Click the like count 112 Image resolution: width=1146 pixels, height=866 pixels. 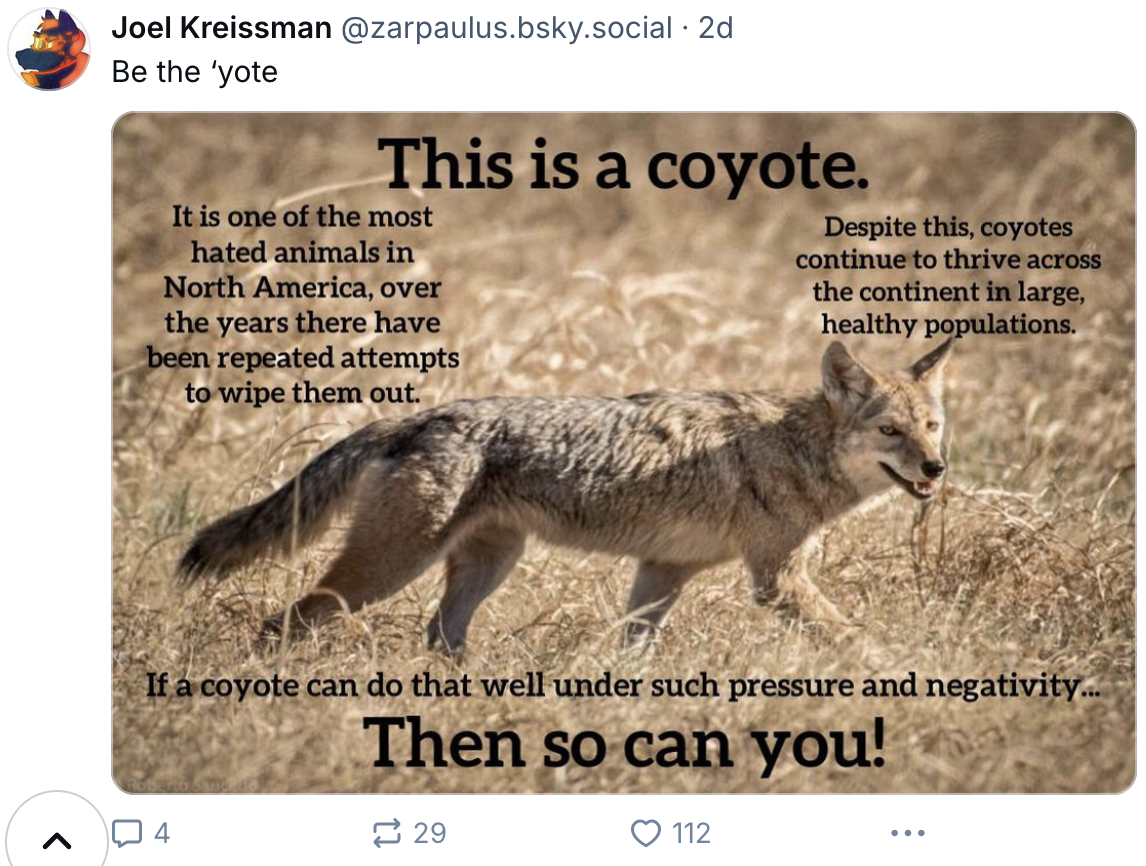pos(691,832)
